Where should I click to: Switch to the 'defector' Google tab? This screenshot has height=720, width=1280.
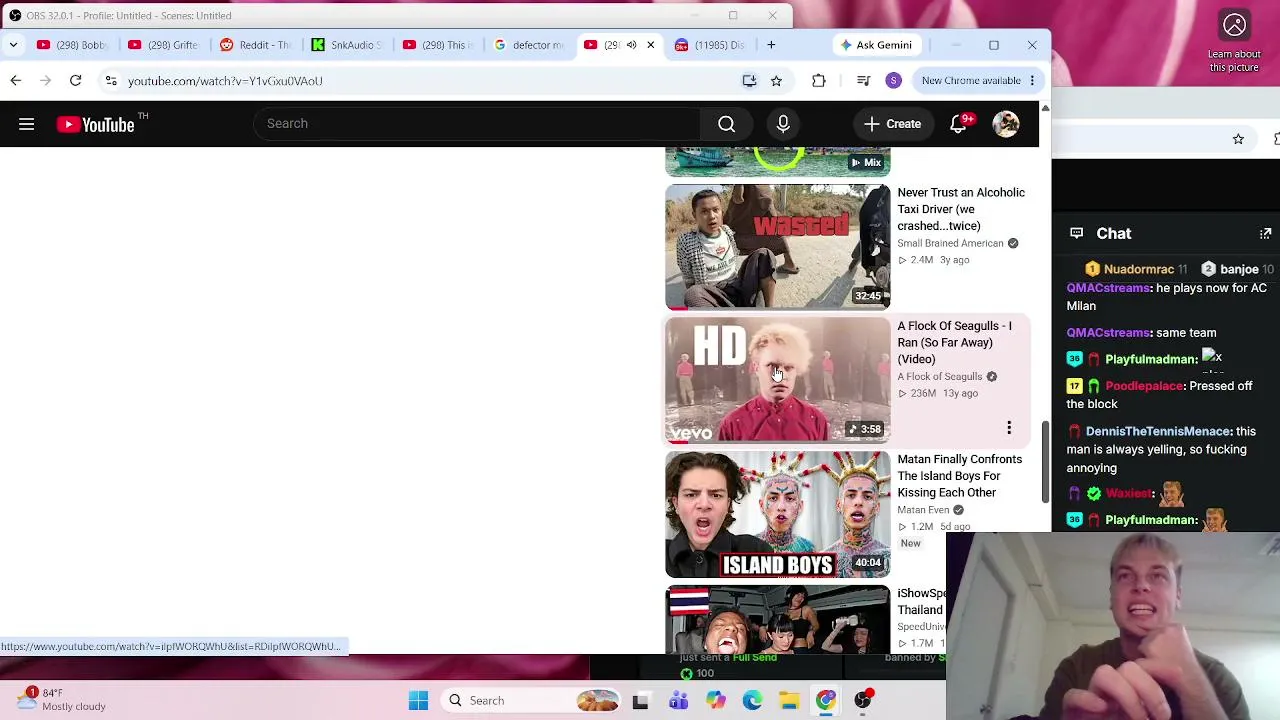click(x=530, y=45)
